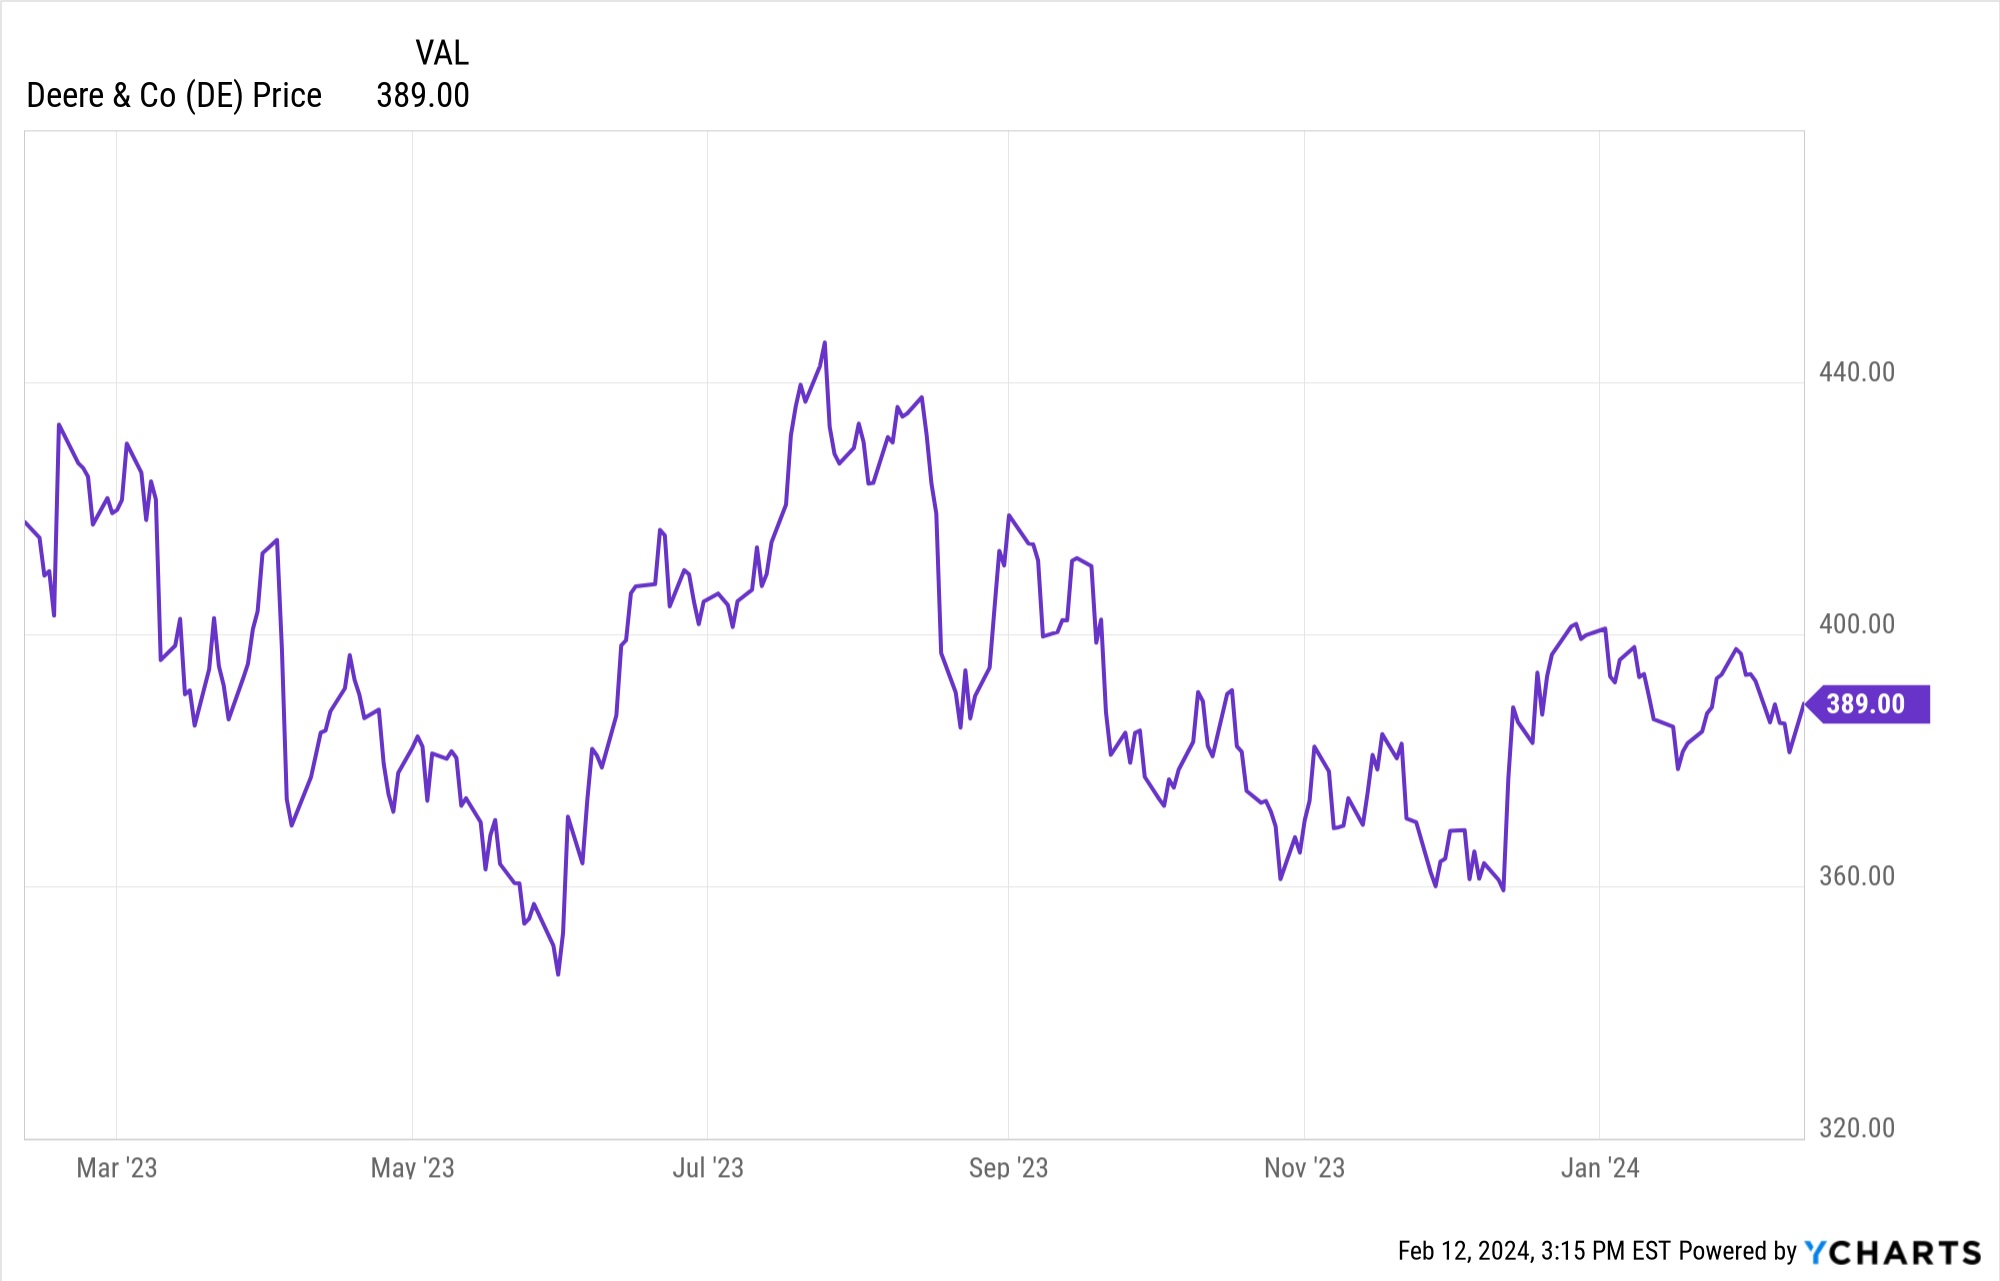Select the May '23 date axis label
Viewport: 2000px width, 1281px height.
coord(412,1168)
